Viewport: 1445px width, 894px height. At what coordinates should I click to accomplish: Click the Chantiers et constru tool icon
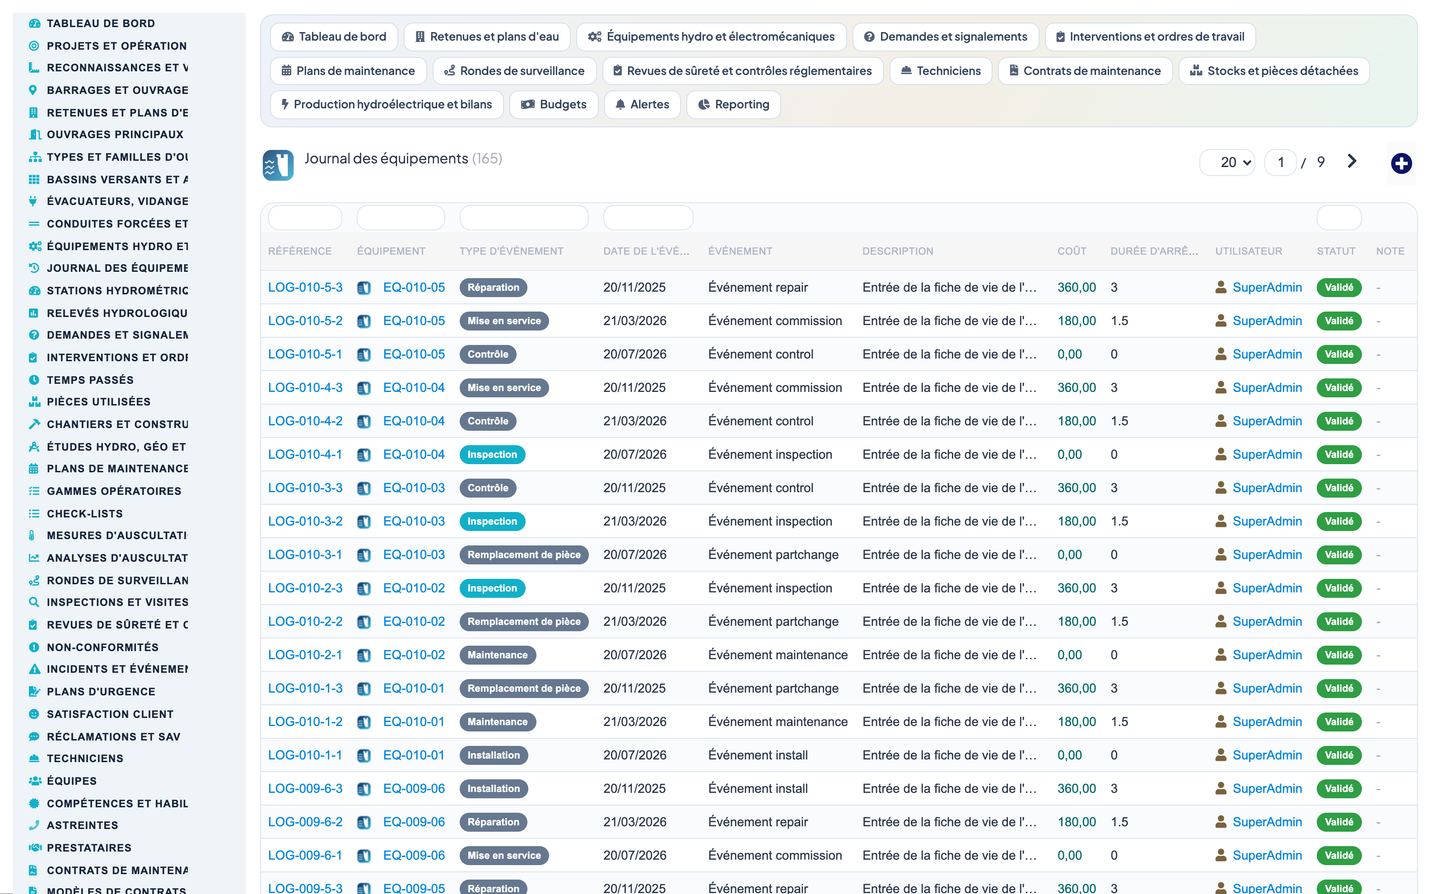(34, 424)
